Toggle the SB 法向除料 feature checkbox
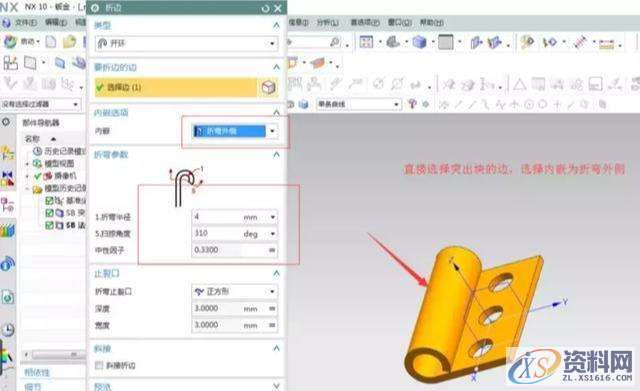 pyautogui.click(x=49, y=225)
